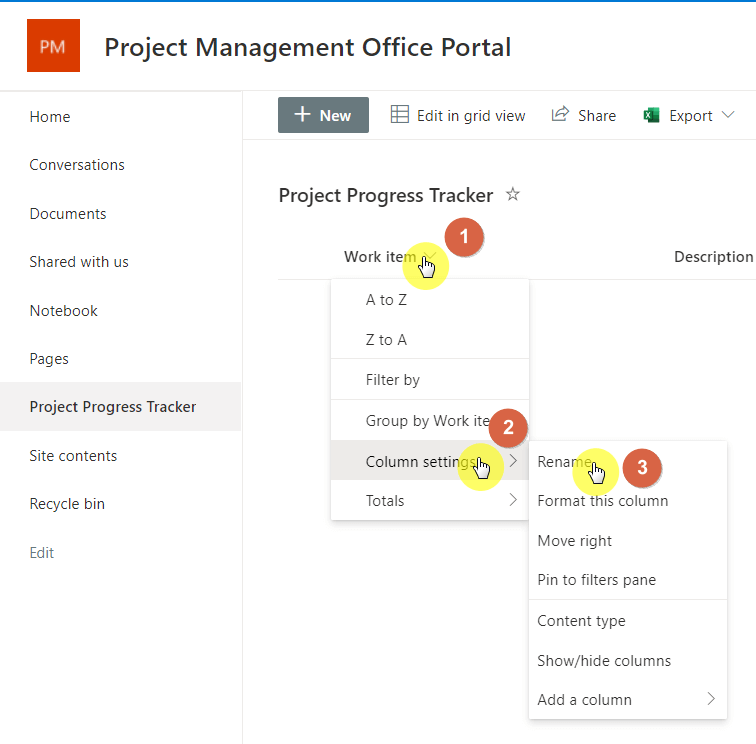Select Move right option

tap(628, 540)
